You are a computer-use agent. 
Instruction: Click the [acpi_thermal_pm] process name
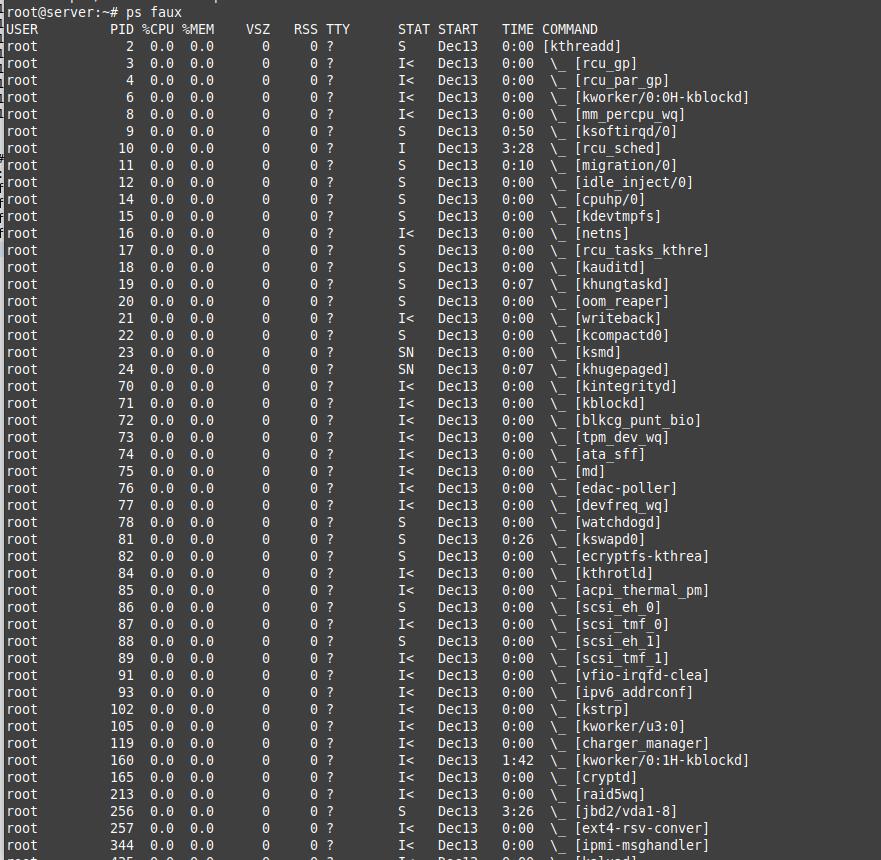(x=642, y=590)
